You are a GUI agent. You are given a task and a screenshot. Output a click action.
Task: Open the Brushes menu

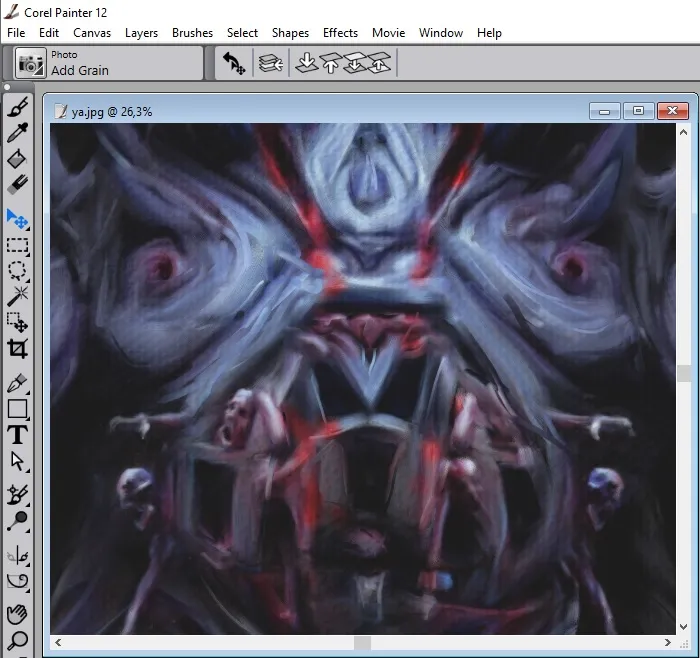click(192, 33)
